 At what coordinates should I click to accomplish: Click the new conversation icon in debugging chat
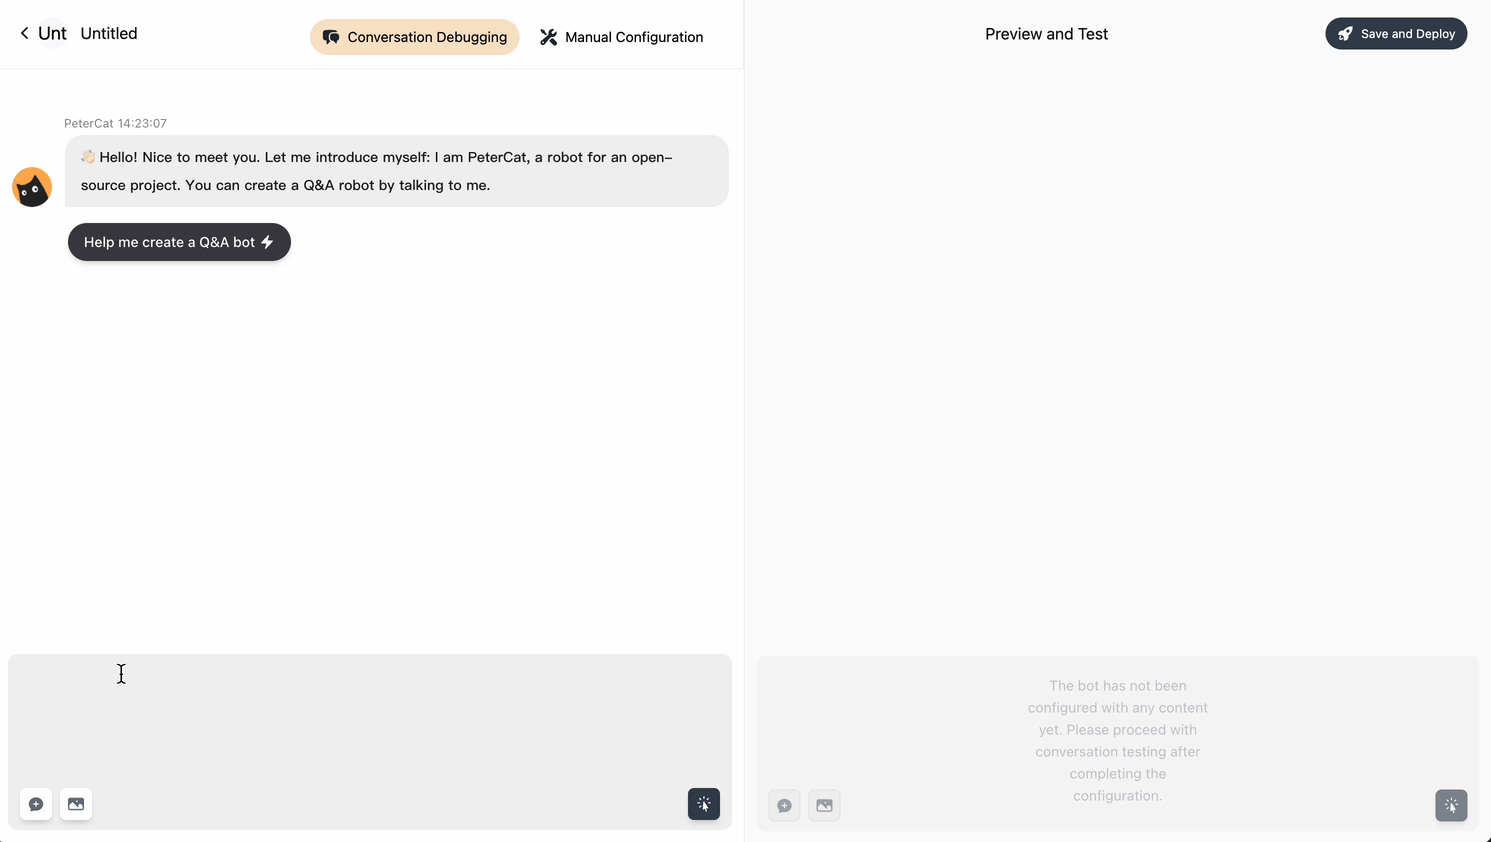[36, 804]
